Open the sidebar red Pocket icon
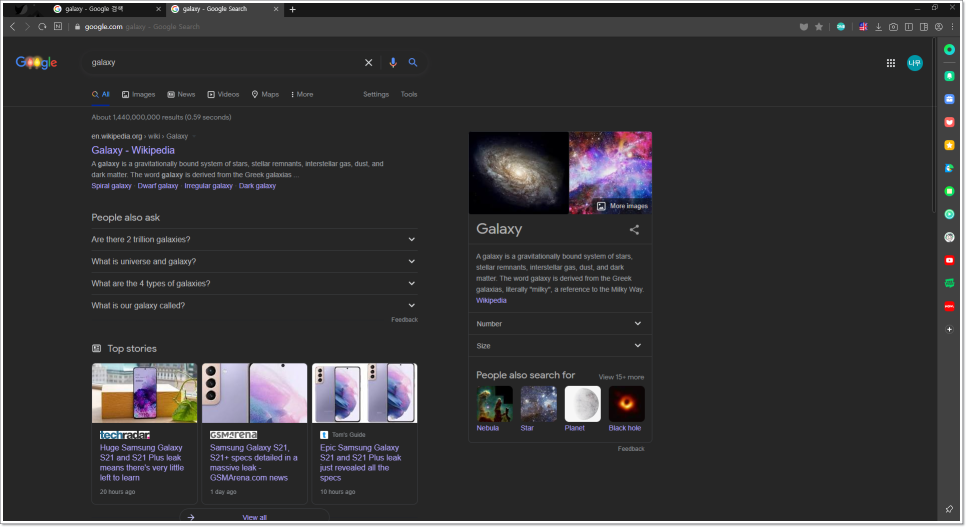This screenshot has height=527, width=966. (949, 122)
